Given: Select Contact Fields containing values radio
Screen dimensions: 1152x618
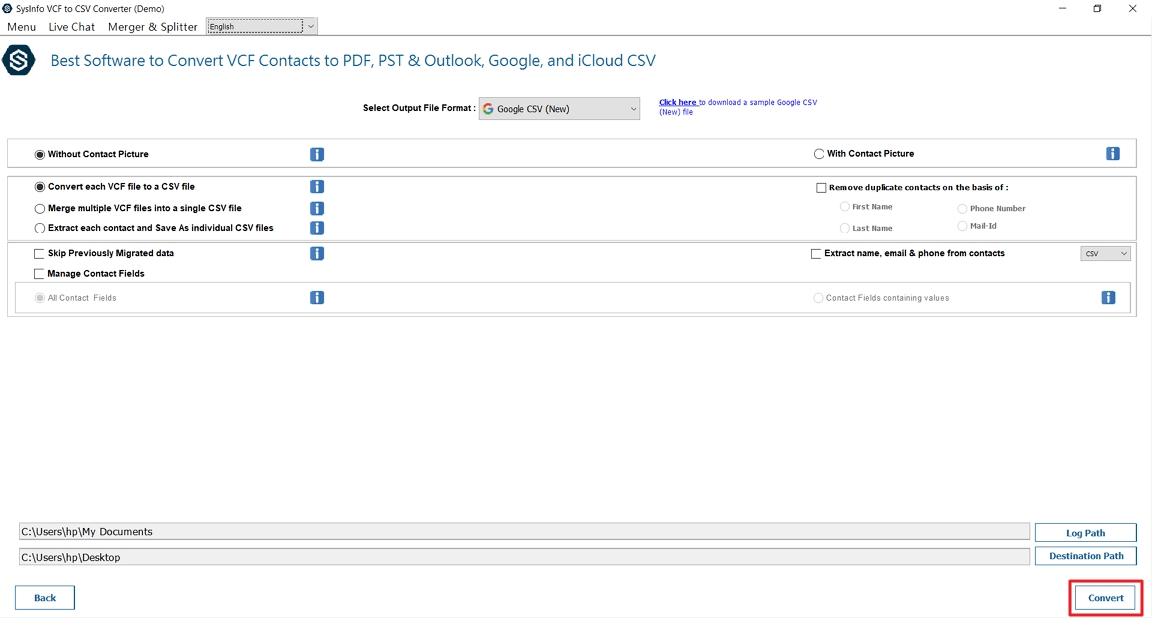Looking at the screenshot, I should [x=818, y=298].
